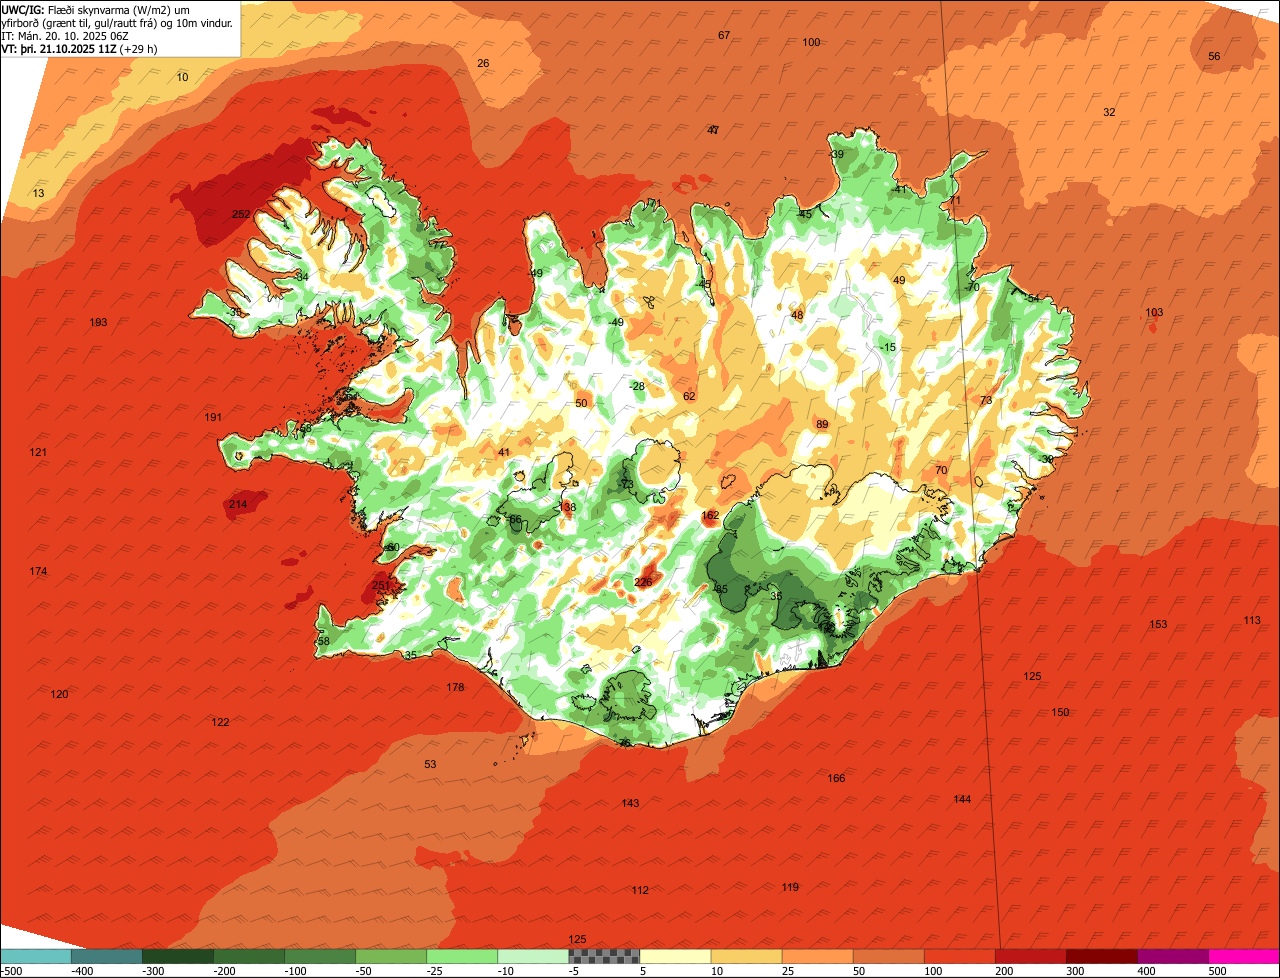
Task: Click the legend label 300
Action: pyautogui.click(x=1073, y=970)
